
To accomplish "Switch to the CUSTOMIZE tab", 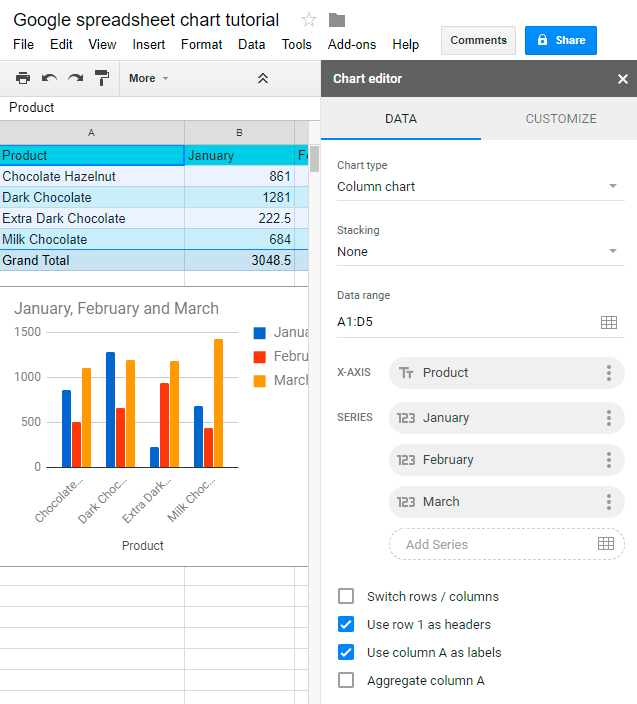I will 561,119.
